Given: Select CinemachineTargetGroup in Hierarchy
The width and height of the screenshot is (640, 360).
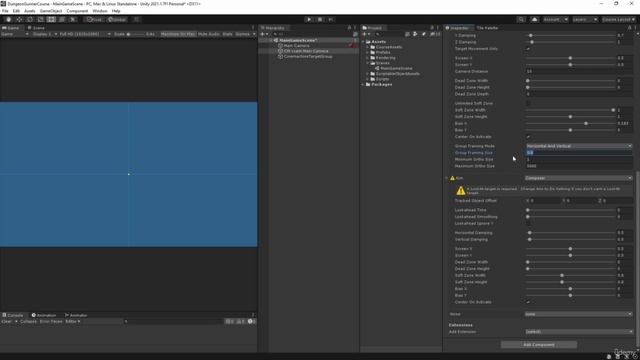Looking at the screenshot, I should click(x=307, y=56).
